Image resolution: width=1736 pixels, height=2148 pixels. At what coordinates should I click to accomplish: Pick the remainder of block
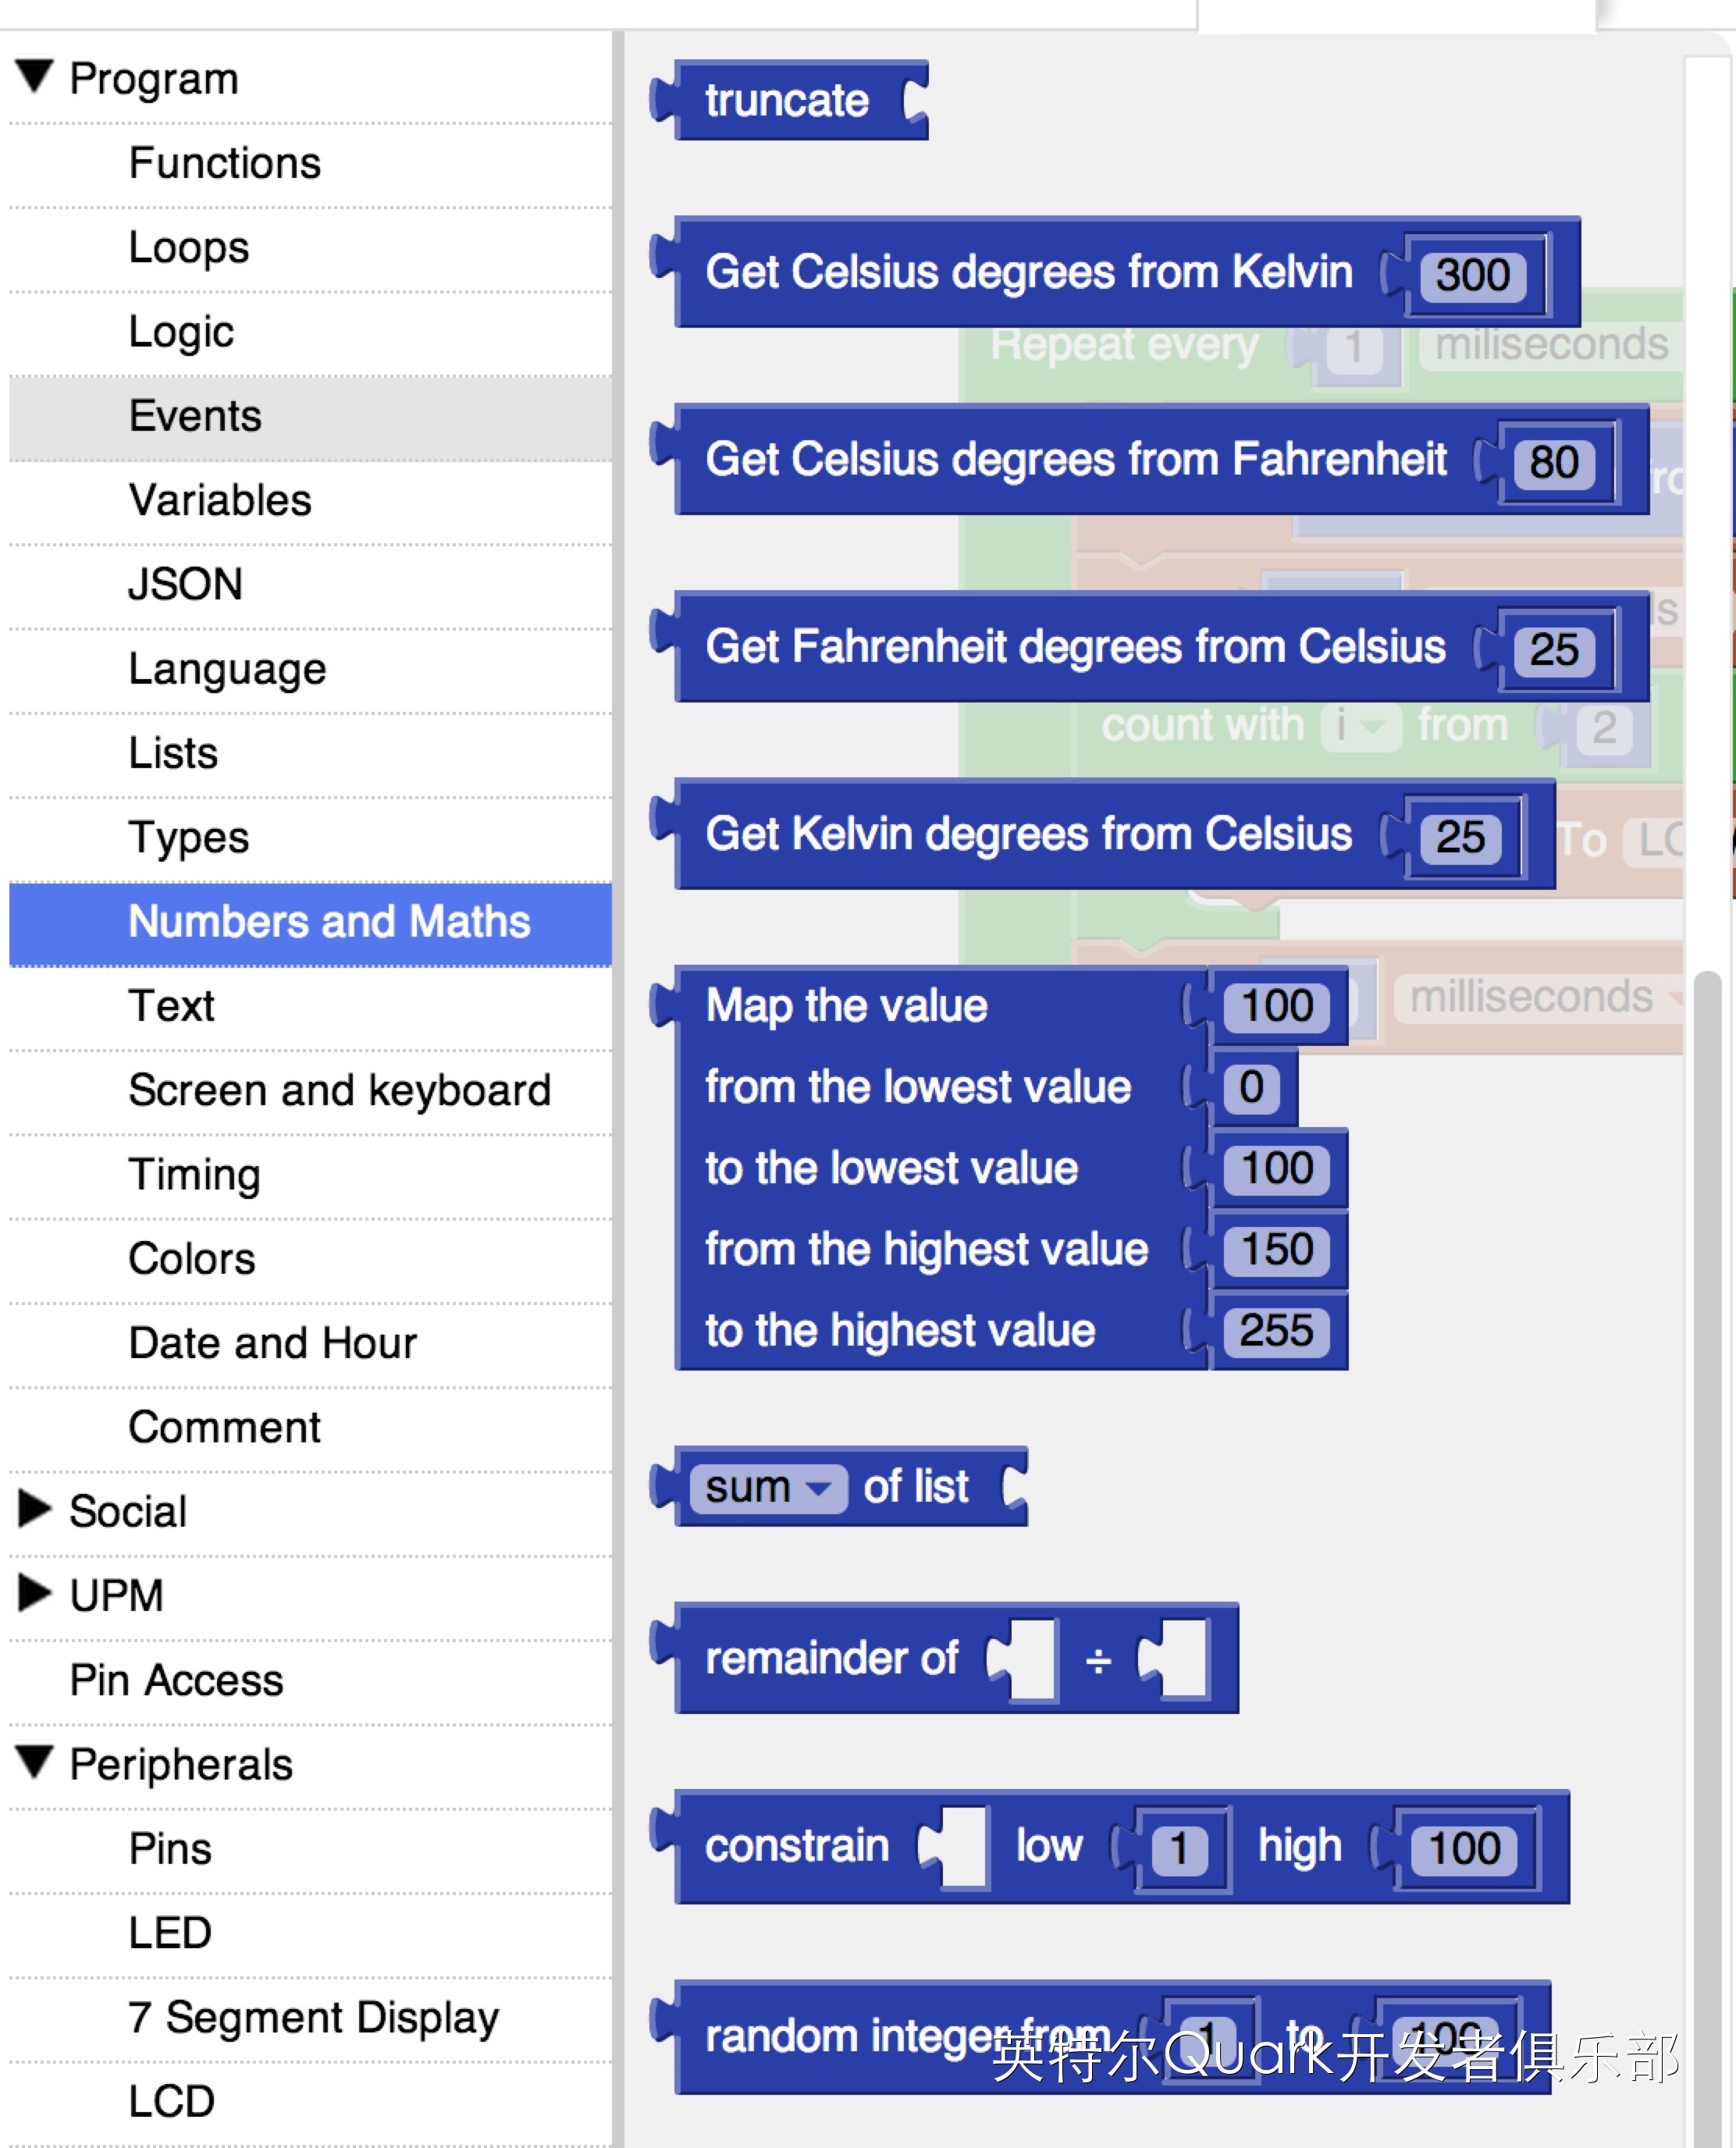point(830,1659)
